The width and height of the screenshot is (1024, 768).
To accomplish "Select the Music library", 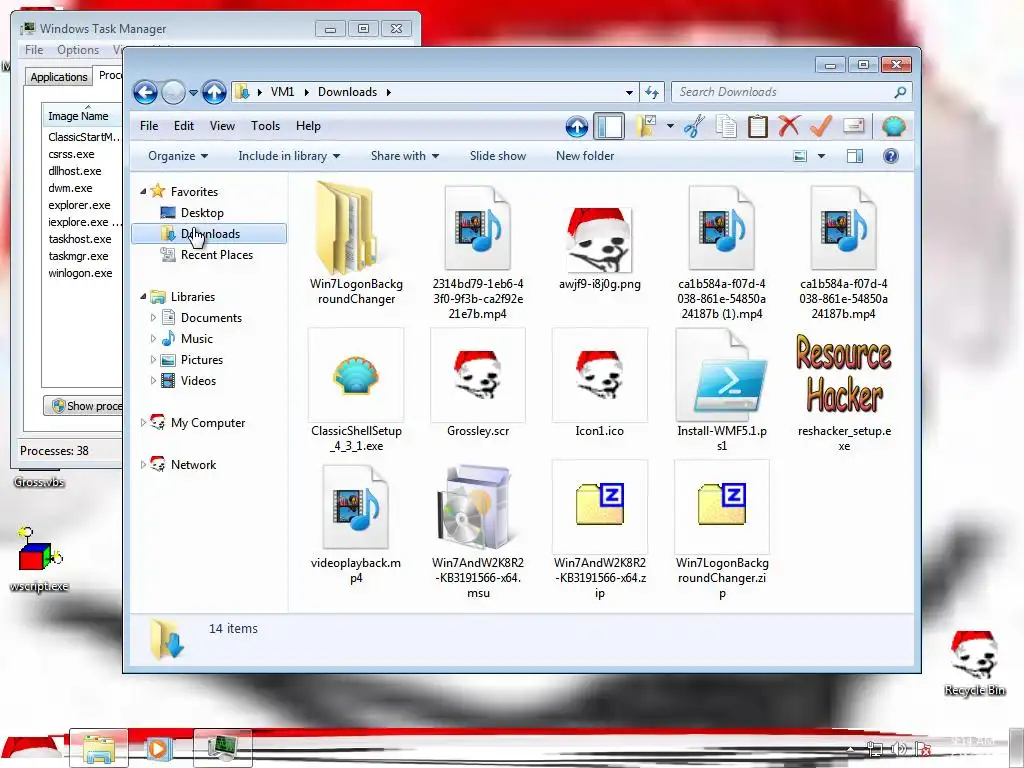I will click(197, 338).
